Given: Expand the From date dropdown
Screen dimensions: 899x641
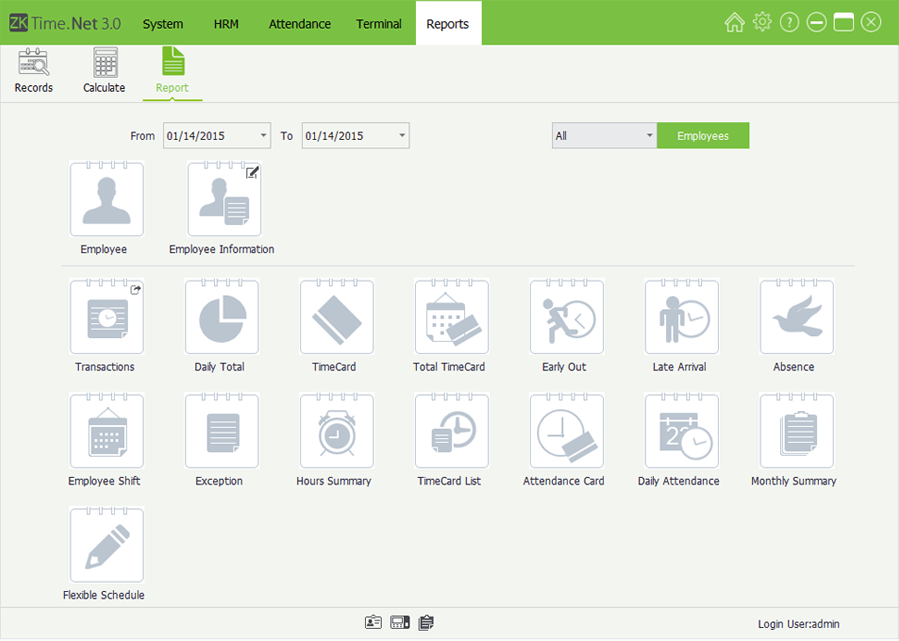Looking at the screenshot, I should (x=263, y=136).
